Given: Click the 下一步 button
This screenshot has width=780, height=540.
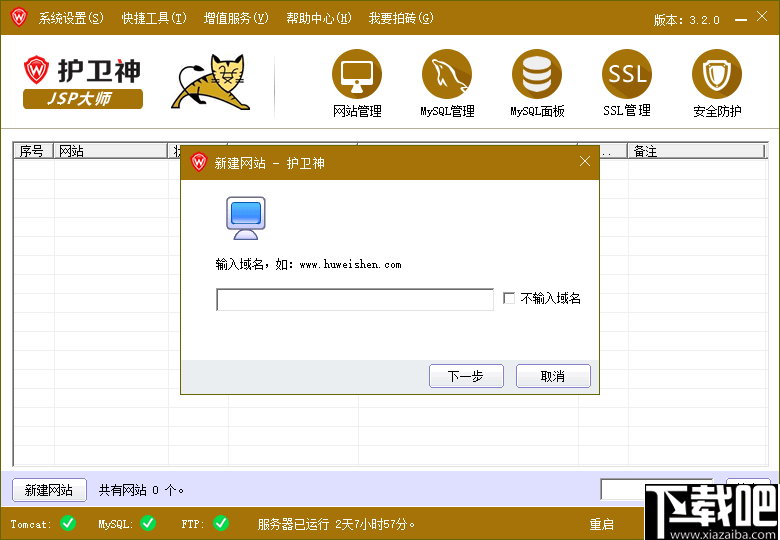Looking at the screenshot, I should tap(466, 376).
